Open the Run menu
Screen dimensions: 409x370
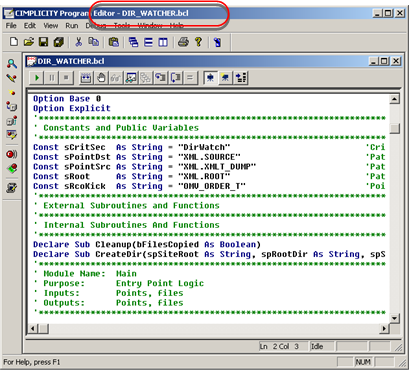(72, 26)
